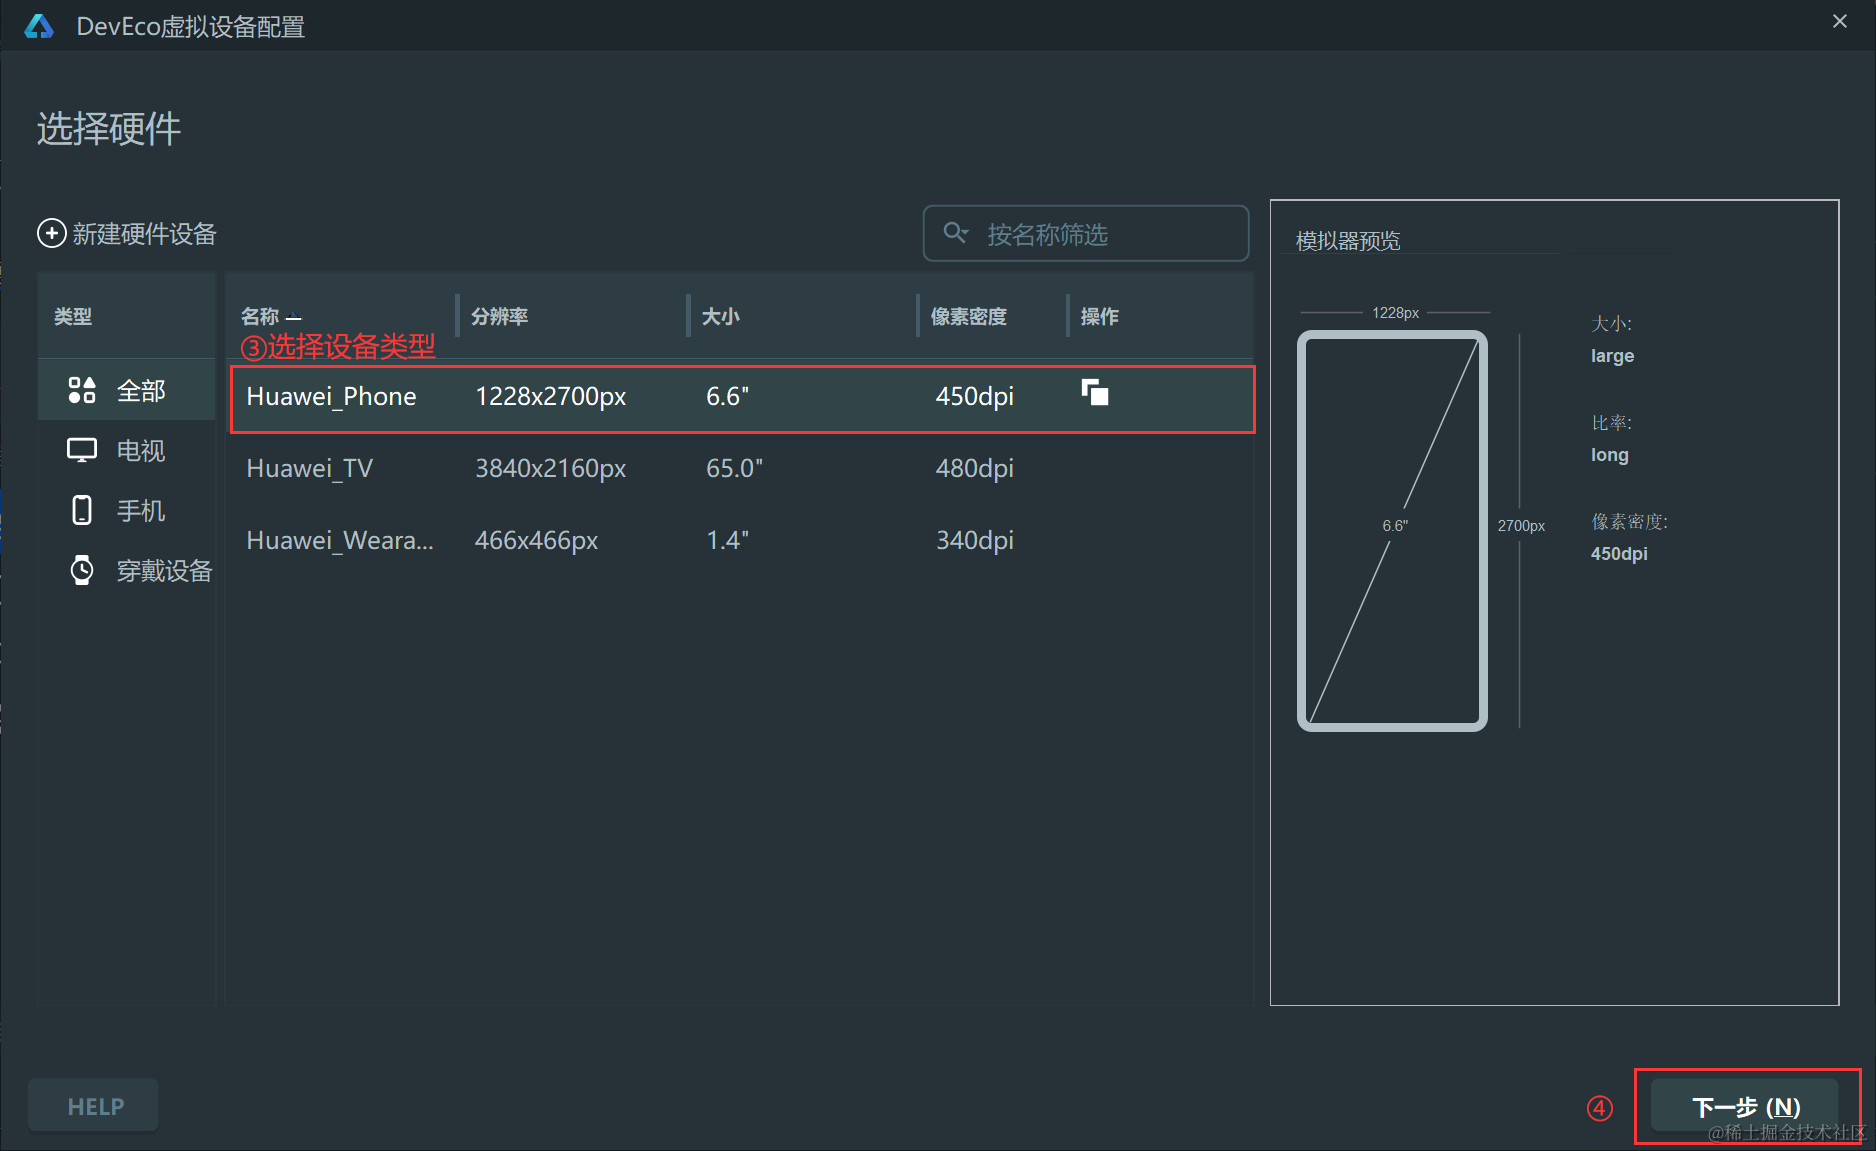This screenshot has height=1151, width=1876.
Task: Filter device list by 电视
Action: coord(127,450)
